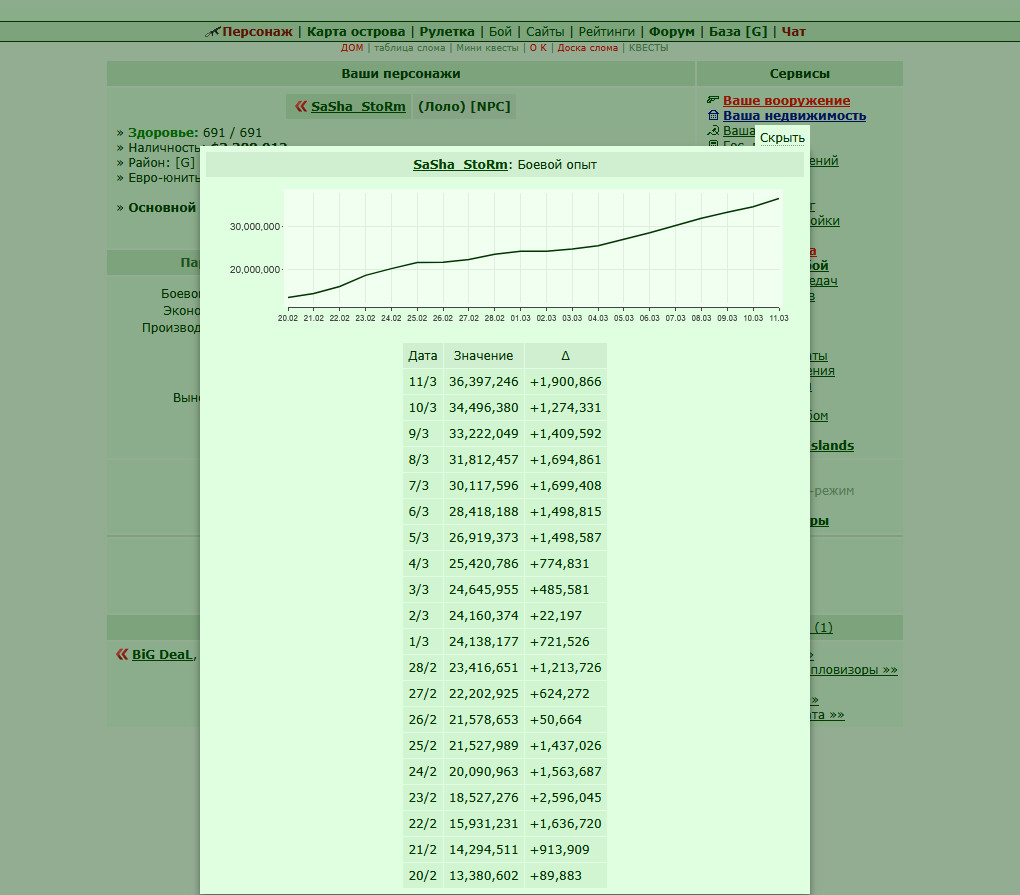Open the Персонаж menu item
Viewport: 1020px width, 895px height.
(x=257, y=32)
